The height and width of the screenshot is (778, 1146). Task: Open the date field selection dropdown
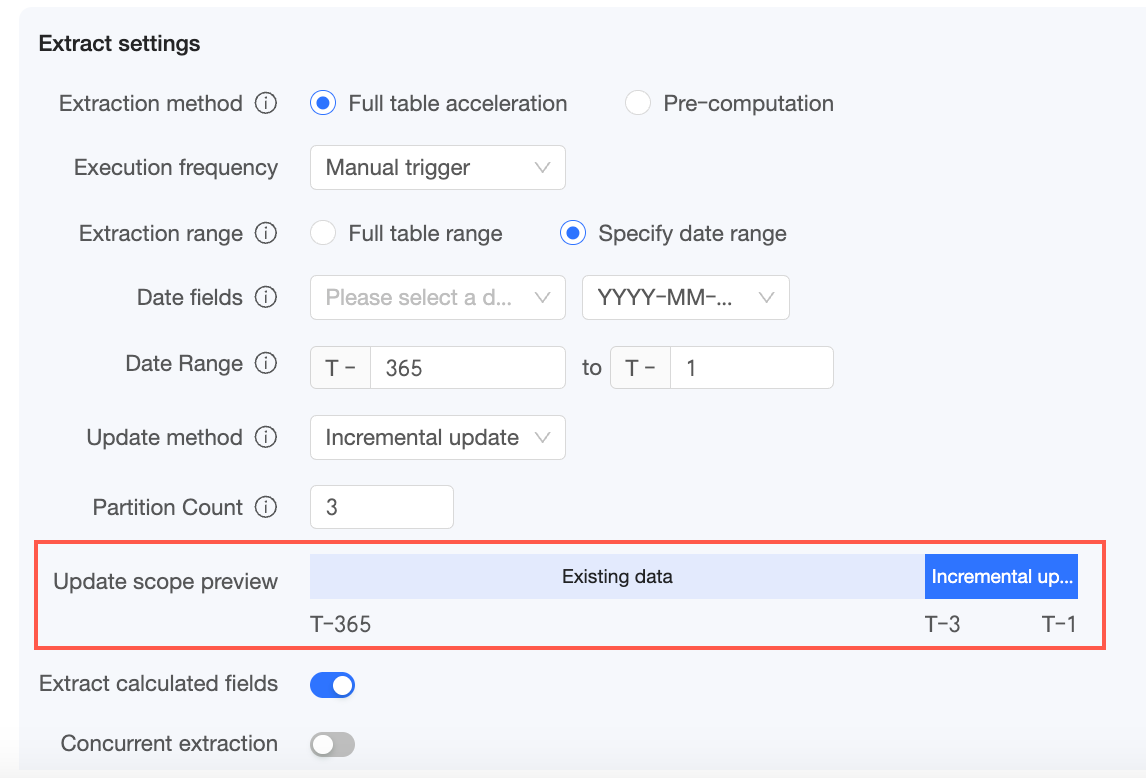(438, 298)
